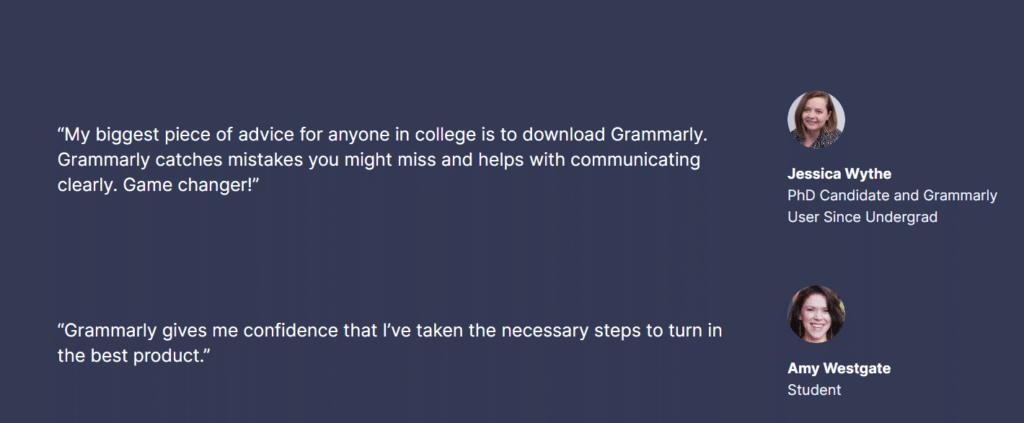Select the name Amy Westgate

(x=839, y=368)
